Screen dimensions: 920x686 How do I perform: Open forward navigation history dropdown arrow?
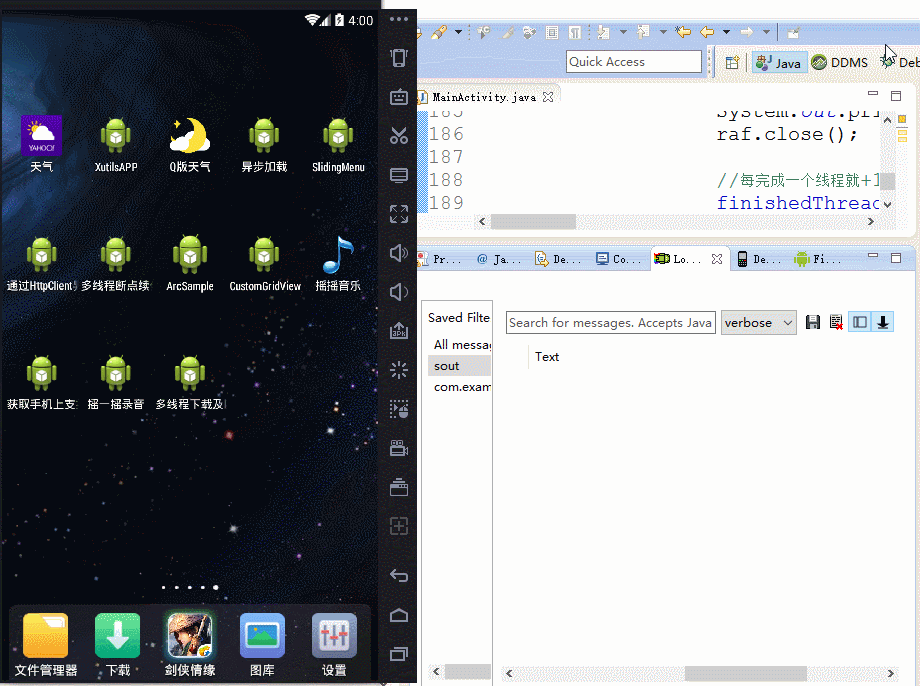[766, 32]
